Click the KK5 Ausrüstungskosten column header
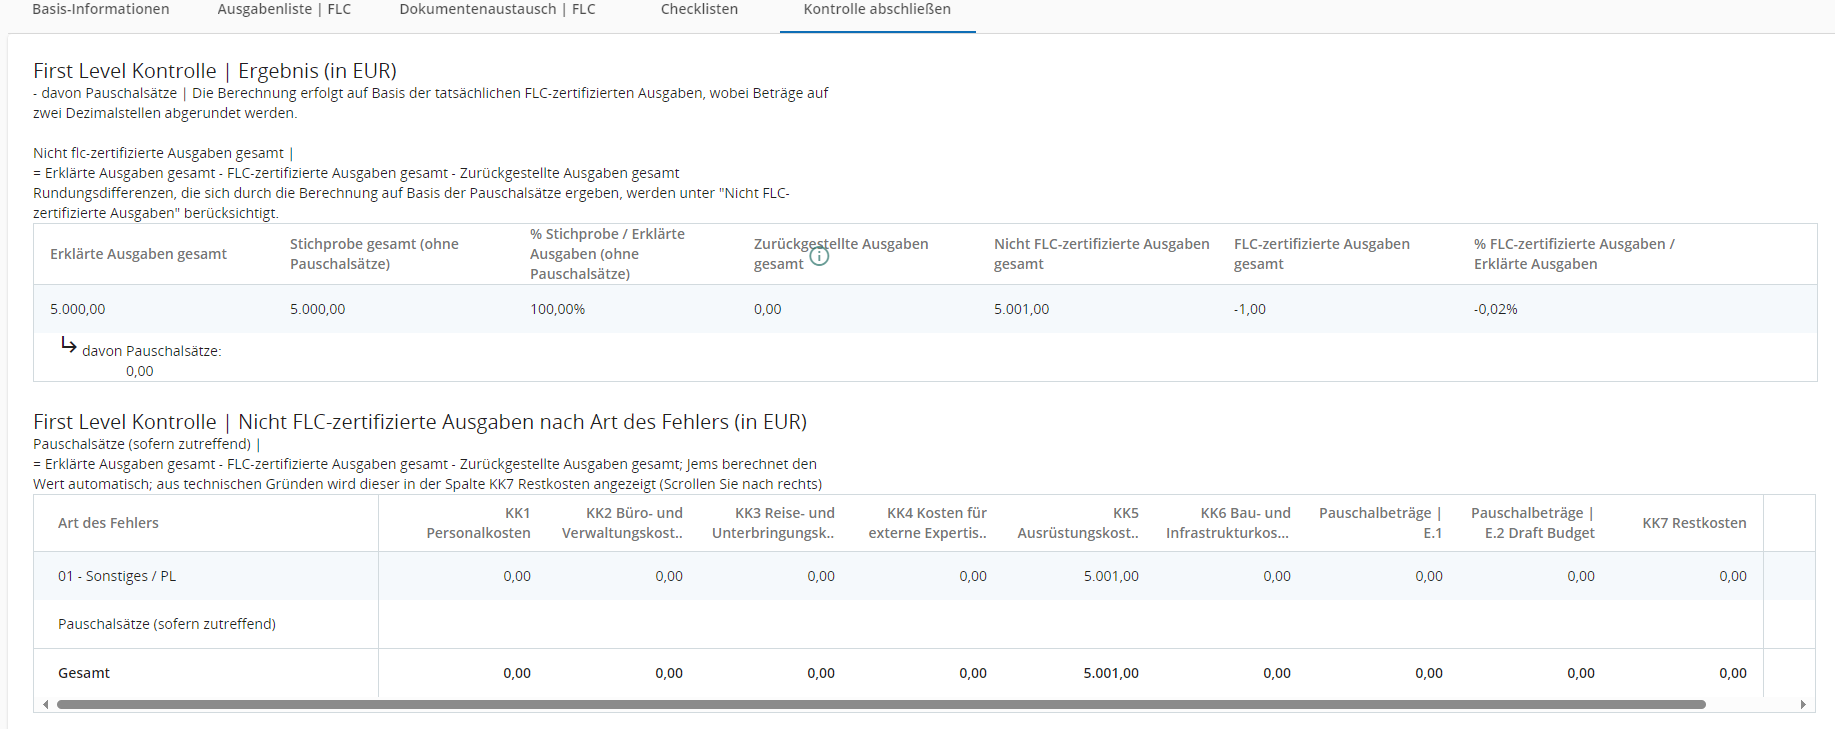1835x729 pixels. [1078, 523]
